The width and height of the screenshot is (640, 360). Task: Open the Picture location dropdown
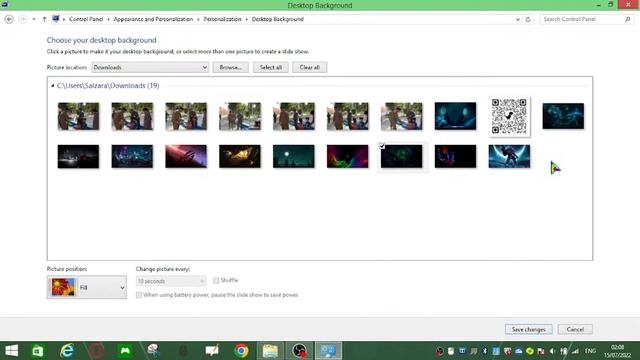150,67
